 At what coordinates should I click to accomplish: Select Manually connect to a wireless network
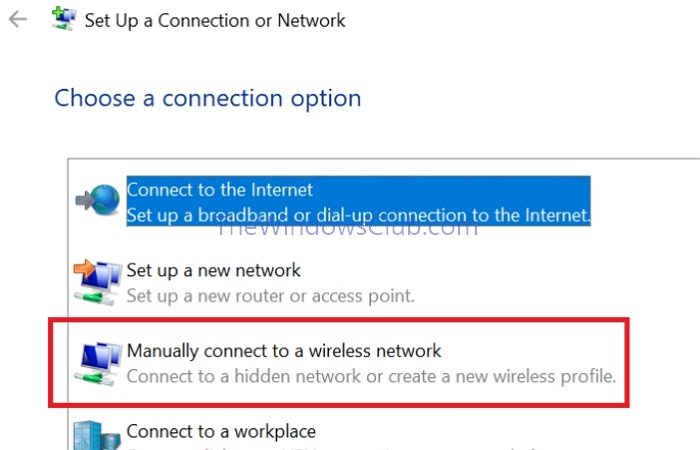pos(284,351)
